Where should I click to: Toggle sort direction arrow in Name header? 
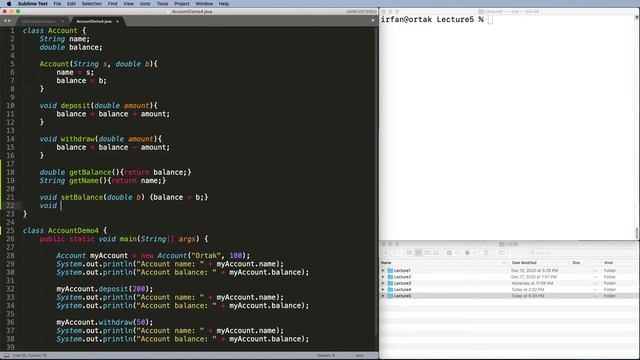(x=504, y=263)
